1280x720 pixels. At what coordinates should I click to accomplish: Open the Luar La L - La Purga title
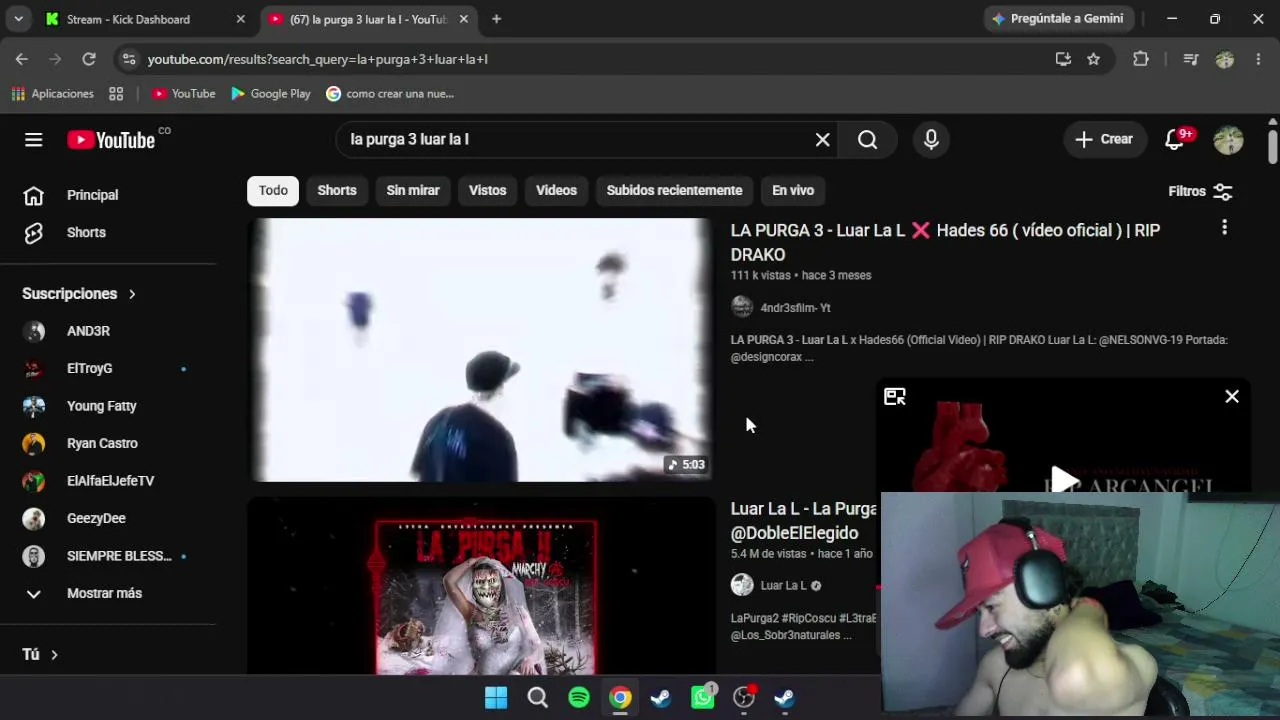click(x=804, y=521)
